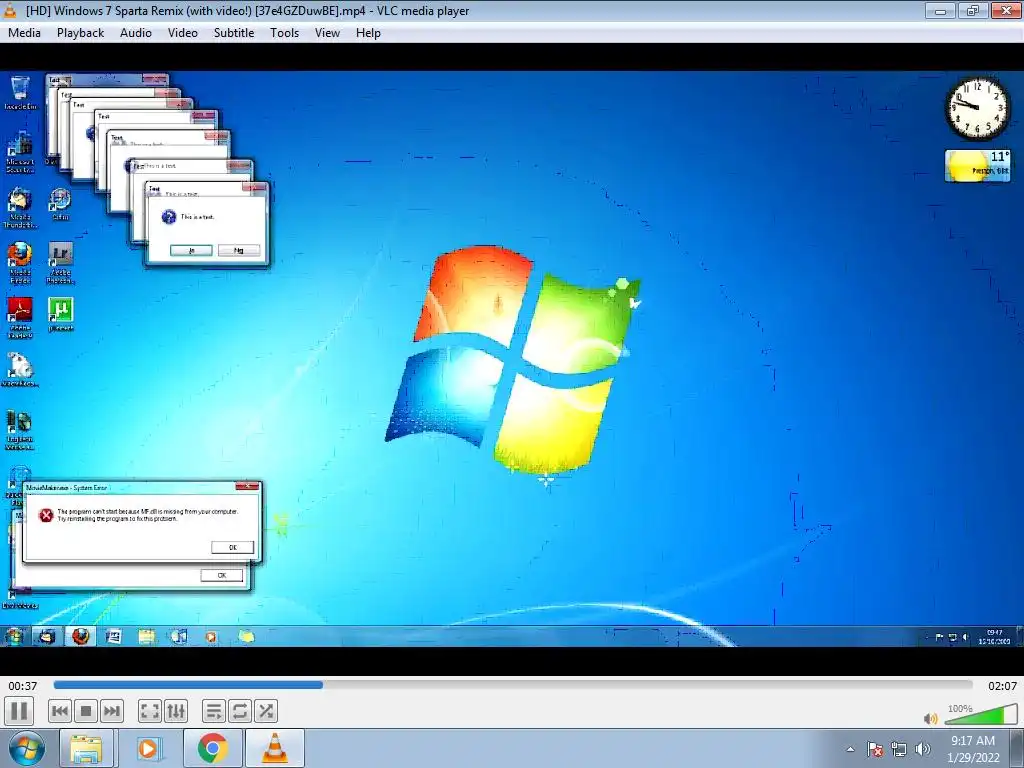Screen dimensions: 1024x768
Task: Skip to next media in playlist
Action: (x=112, y=711)
